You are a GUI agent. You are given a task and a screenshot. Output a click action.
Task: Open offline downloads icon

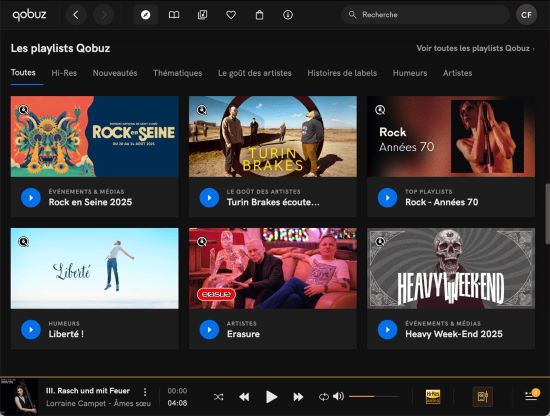[x=288, y=15]
